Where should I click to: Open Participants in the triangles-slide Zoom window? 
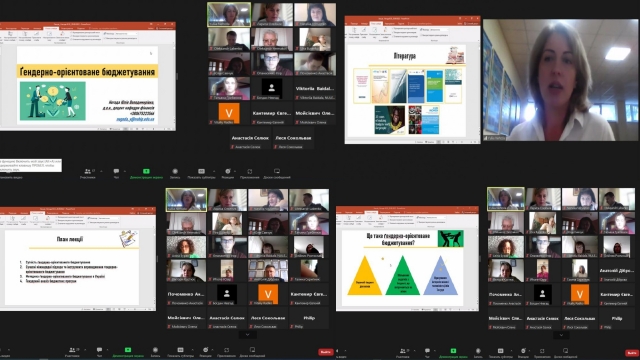coord(403,353)
